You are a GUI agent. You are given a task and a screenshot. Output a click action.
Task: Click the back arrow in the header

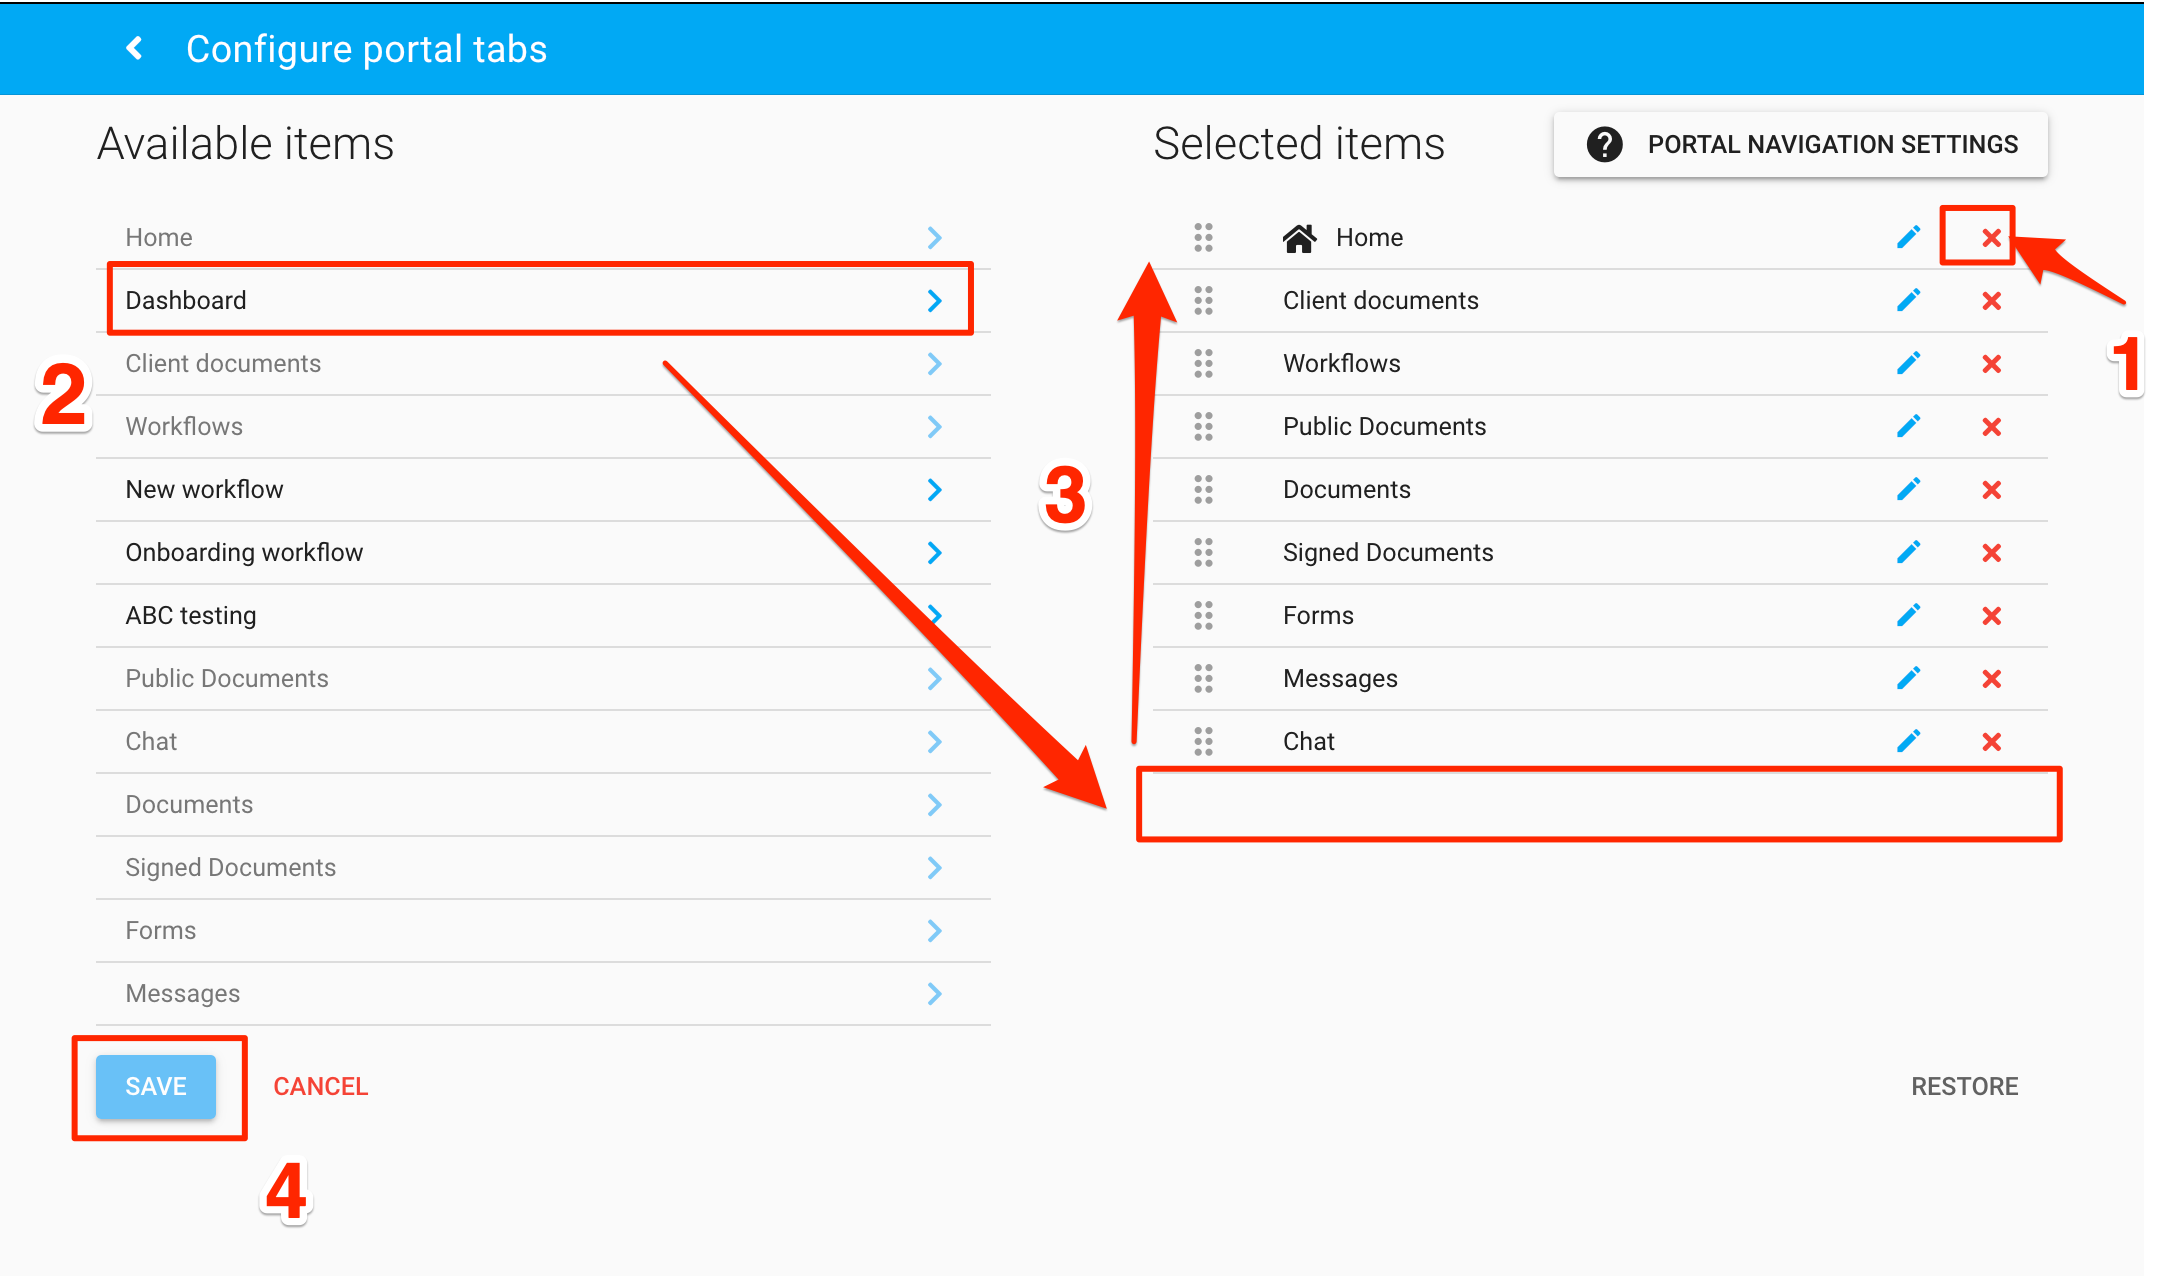pyautogui.click(x=135, y=48)
